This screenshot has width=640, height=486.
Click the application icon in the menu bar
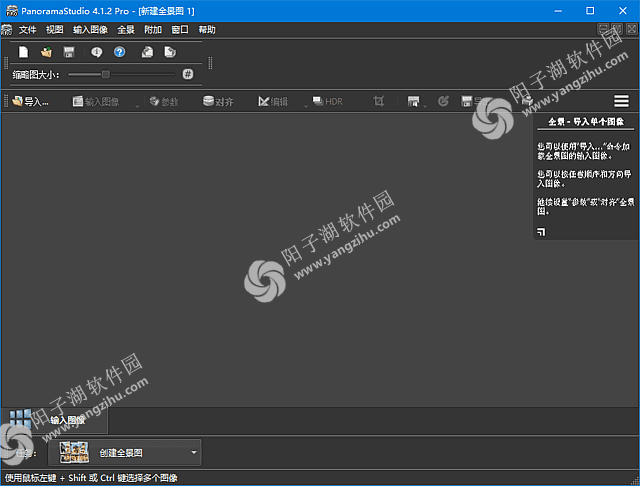point(7,30)
